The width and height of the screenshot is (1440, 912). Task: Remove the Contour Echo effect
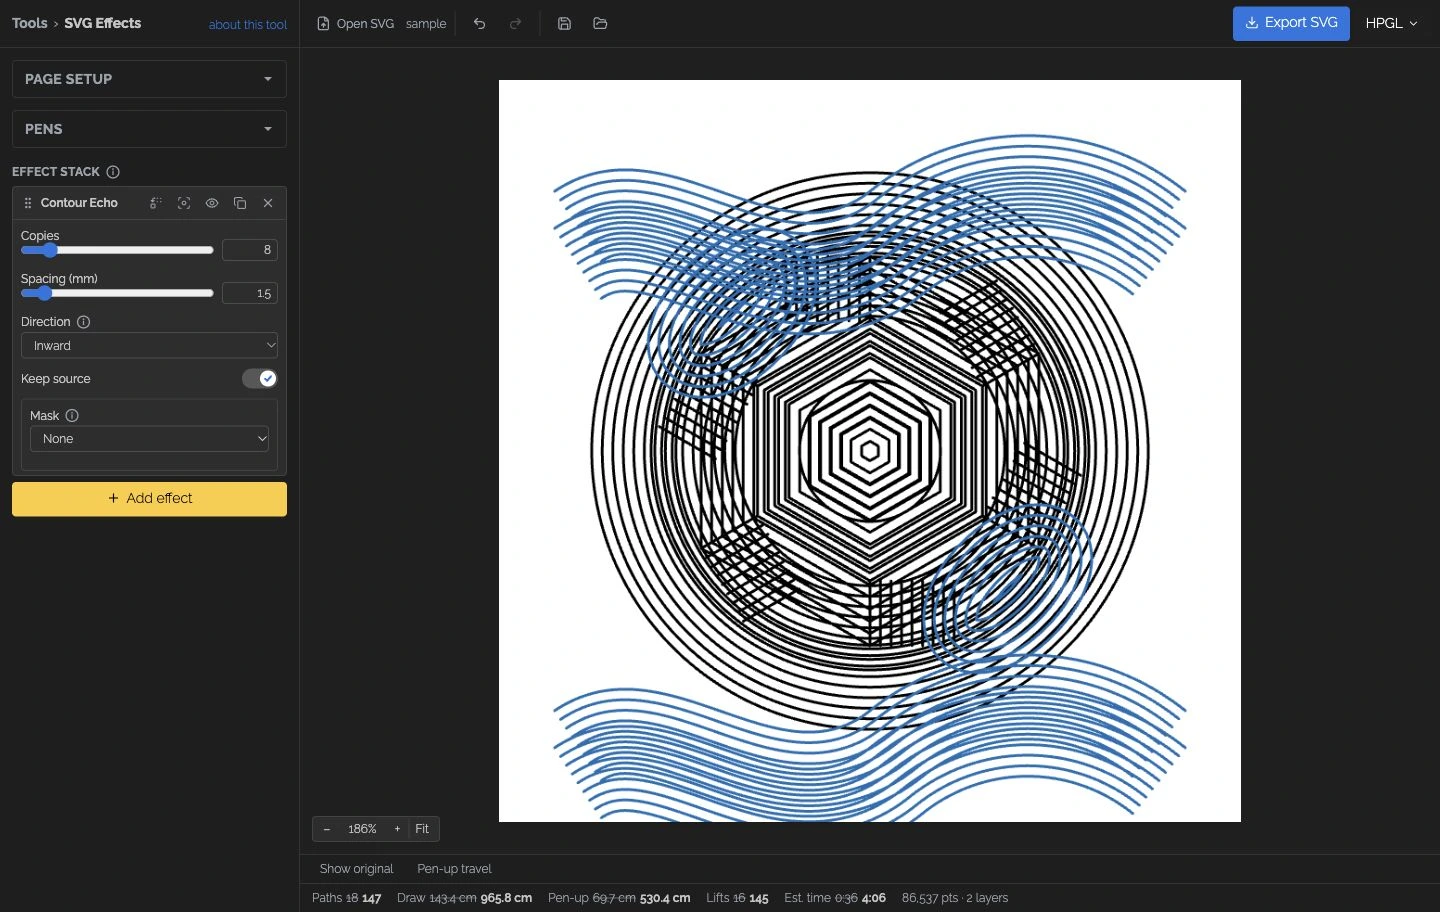(x=268, y=203)
